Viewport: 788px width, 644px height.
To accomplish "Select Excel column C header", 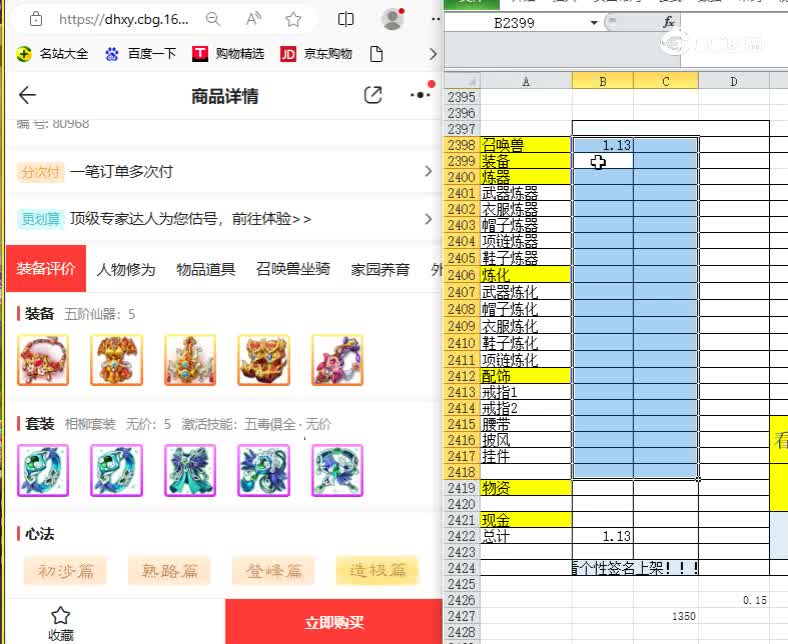I will [666, 81].
